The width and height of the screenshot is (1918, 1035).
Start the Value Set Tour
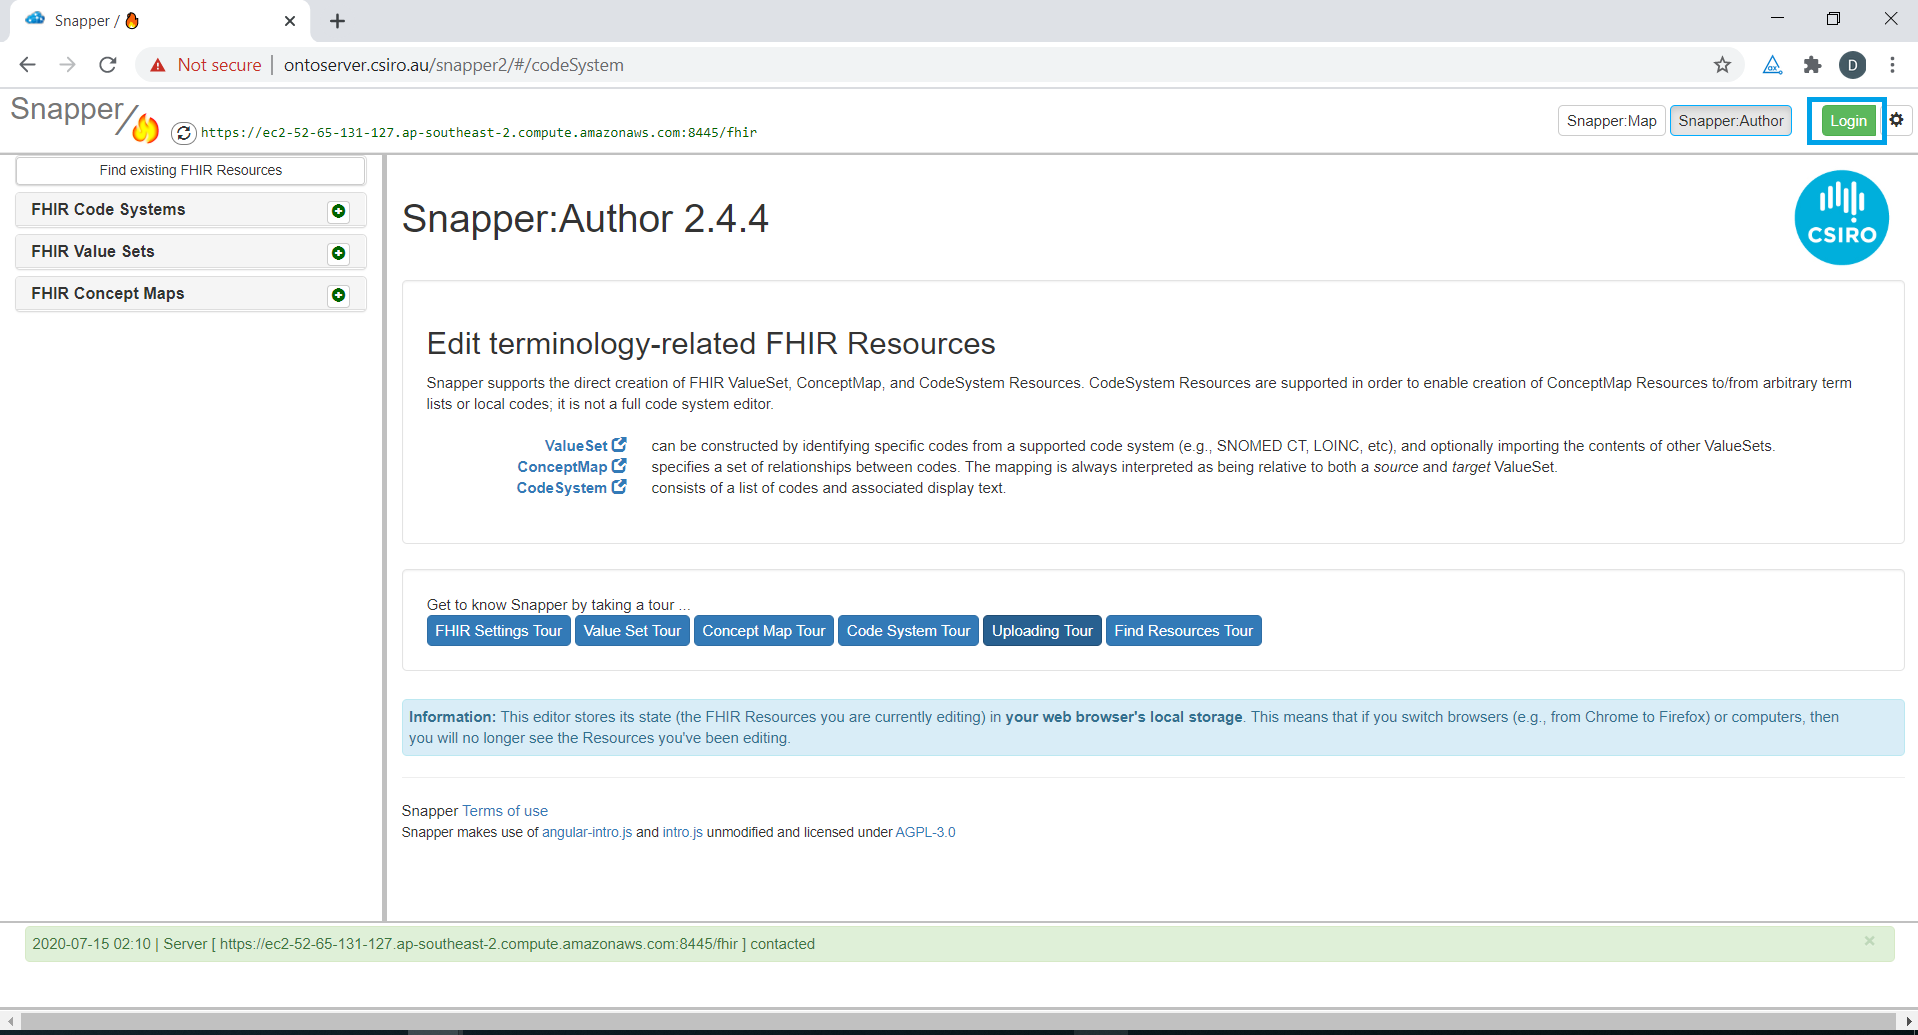coord(632,631)
